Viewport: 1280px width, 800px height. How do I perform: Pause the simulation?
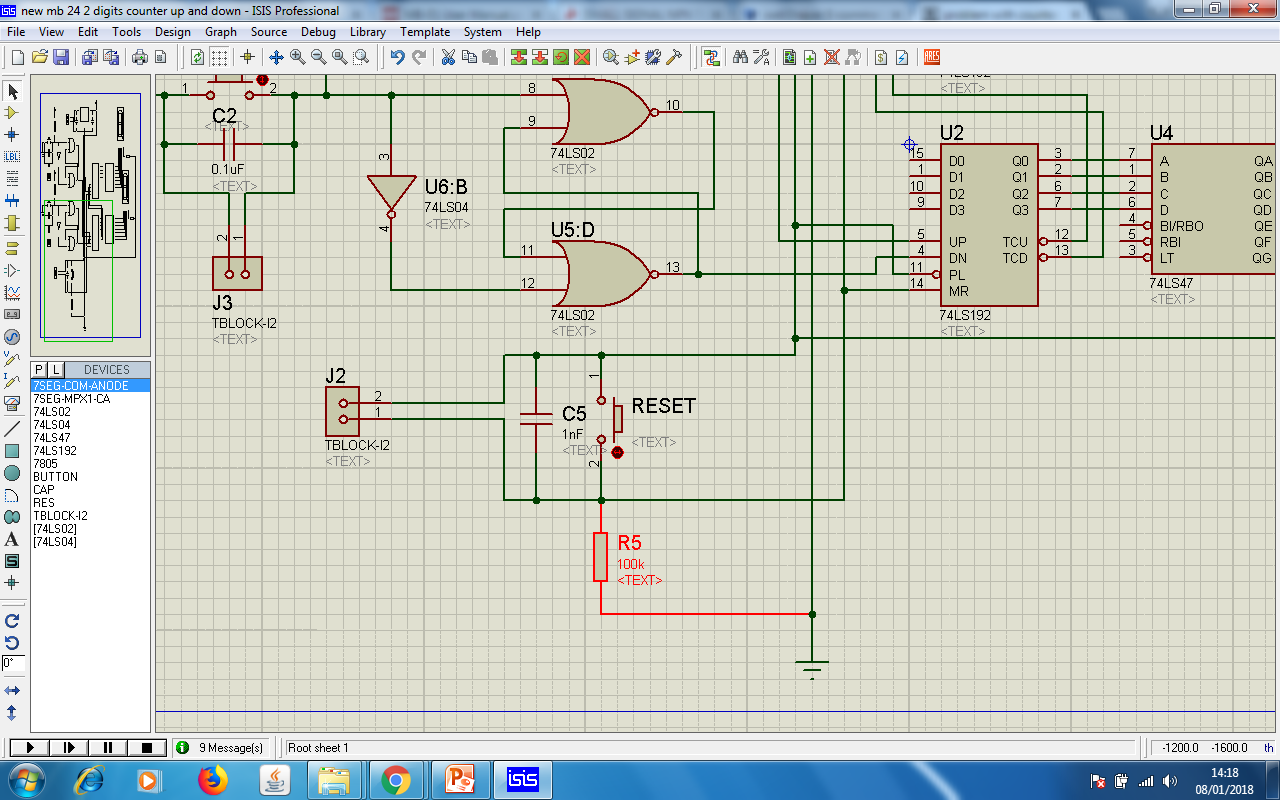tap(108, 747)
